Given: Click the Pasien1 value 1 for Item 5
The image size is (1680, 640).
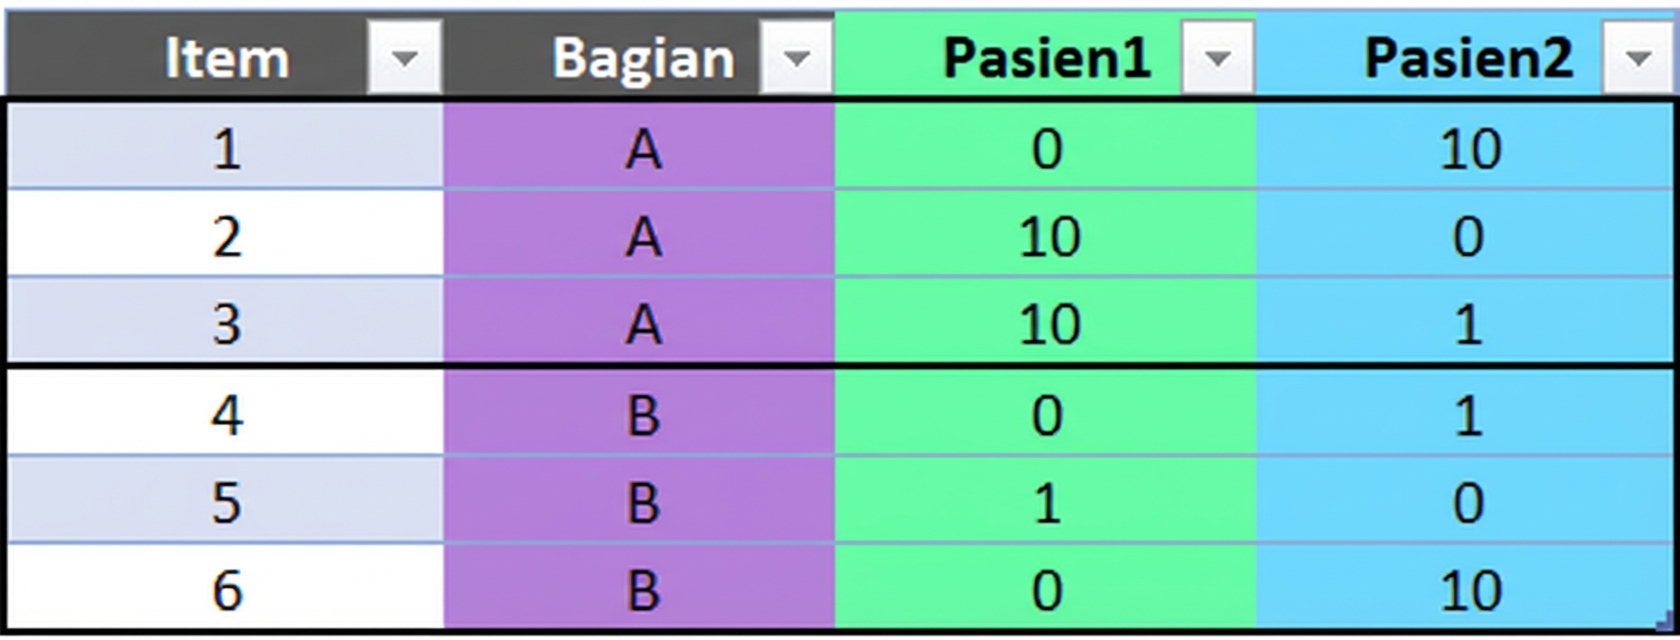Looking at the screenshot, I should (x=1045, y=502).
